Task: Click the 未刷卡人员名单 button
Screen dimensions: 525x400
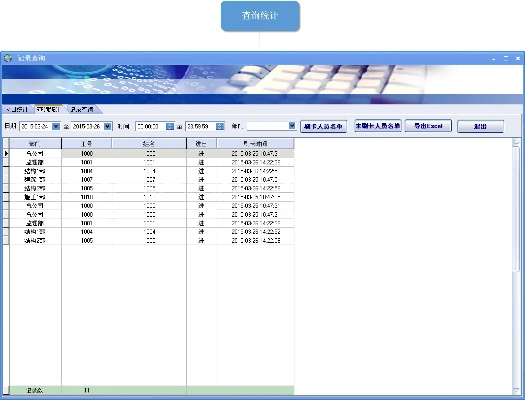Action: [x=378, y=126]
